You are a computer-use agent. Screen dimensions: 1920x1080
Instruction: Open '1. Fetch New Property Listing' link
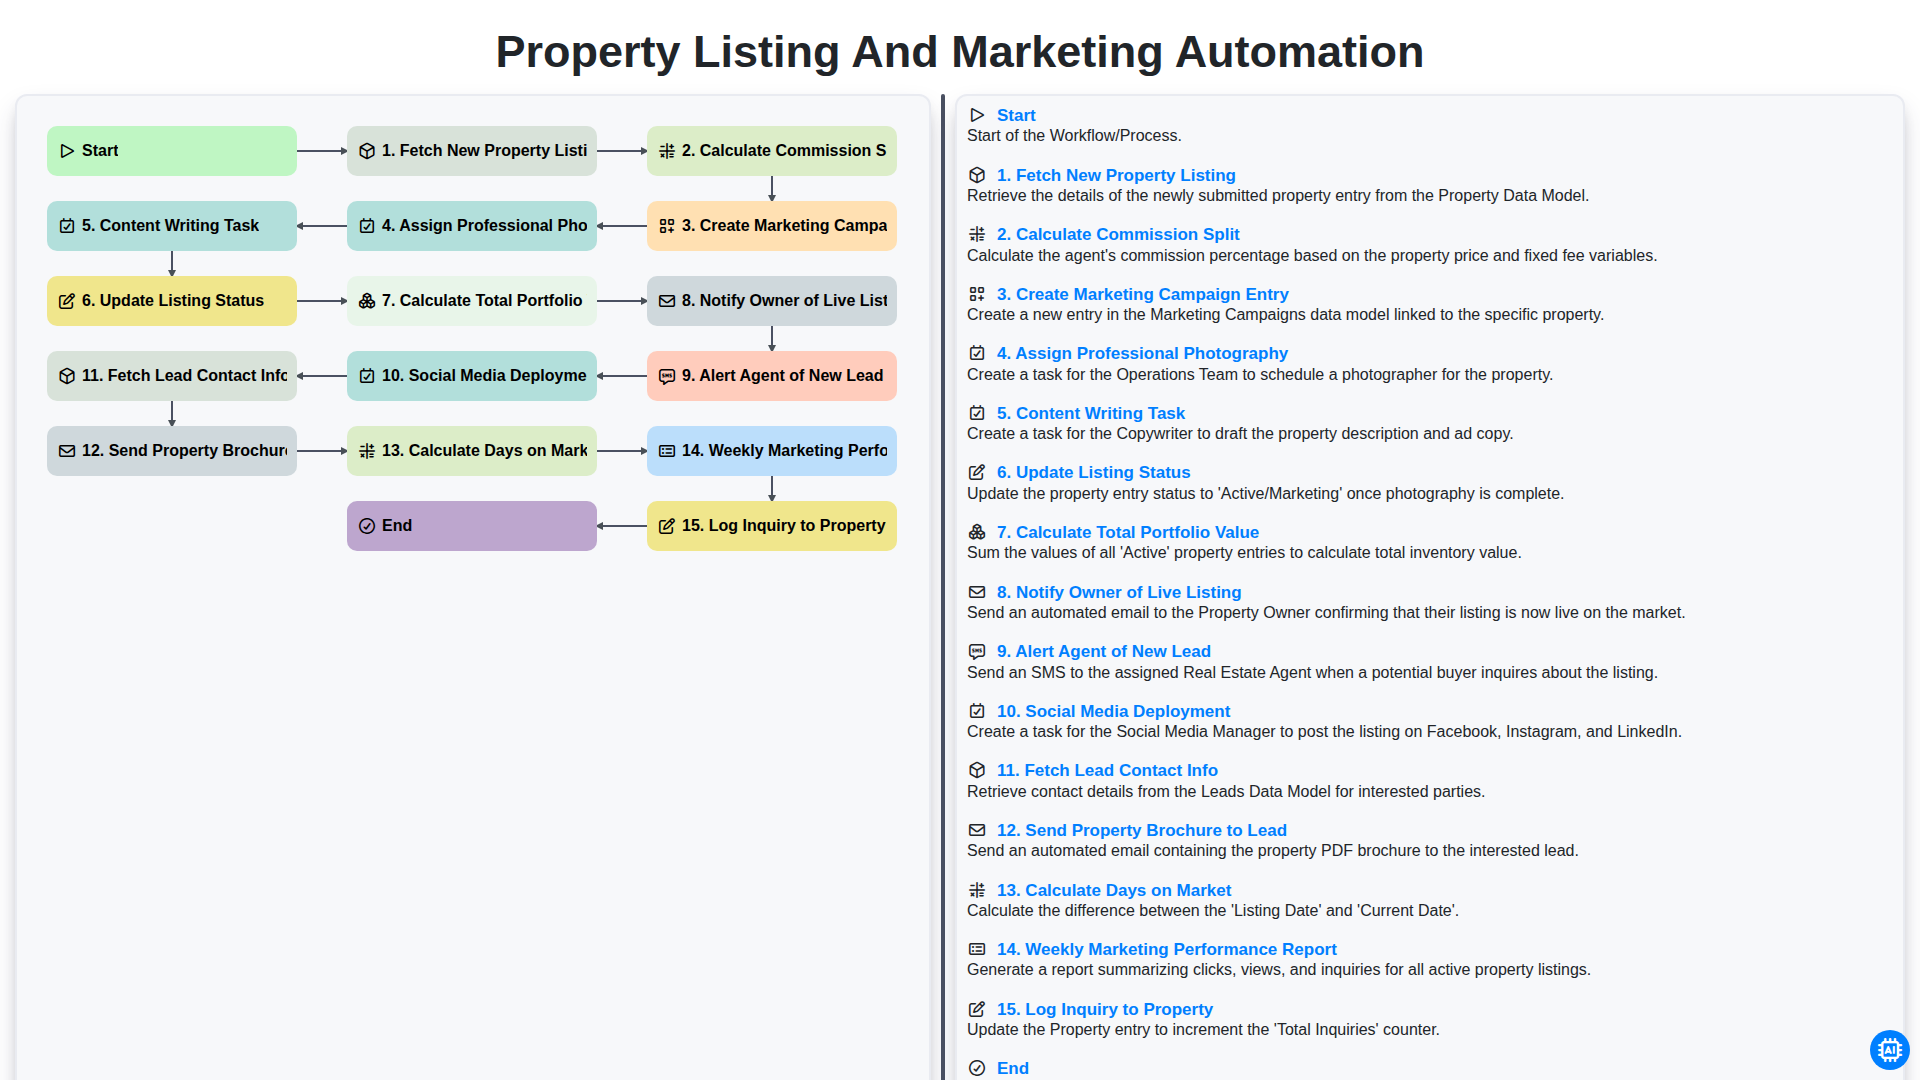tap(1116, 175)
